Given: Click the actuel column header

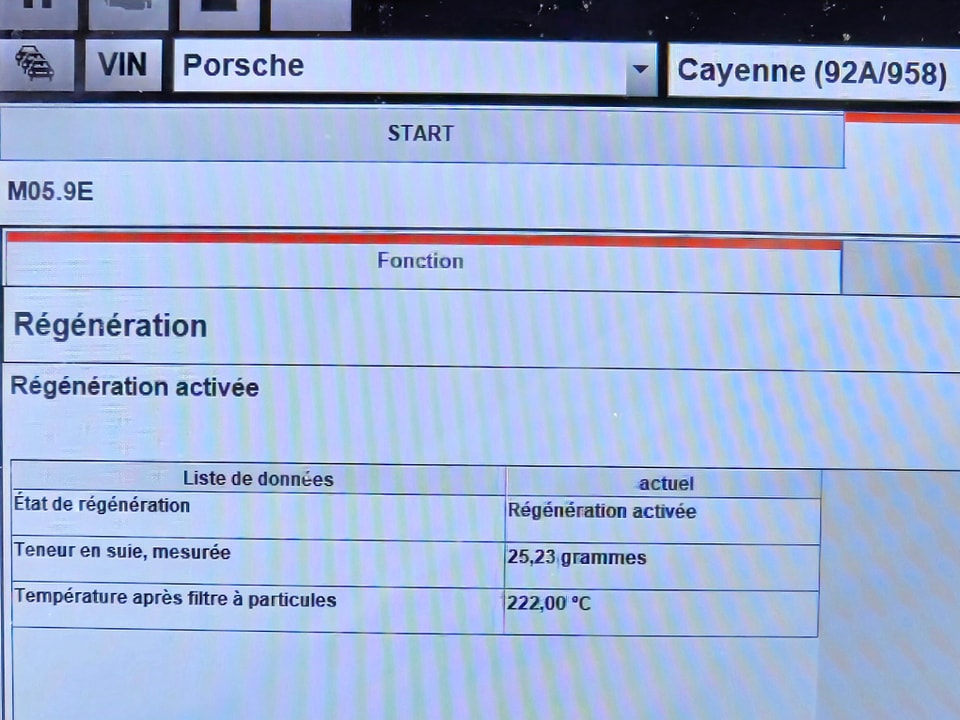Looking at the screenshot, I should coord(664,483).
